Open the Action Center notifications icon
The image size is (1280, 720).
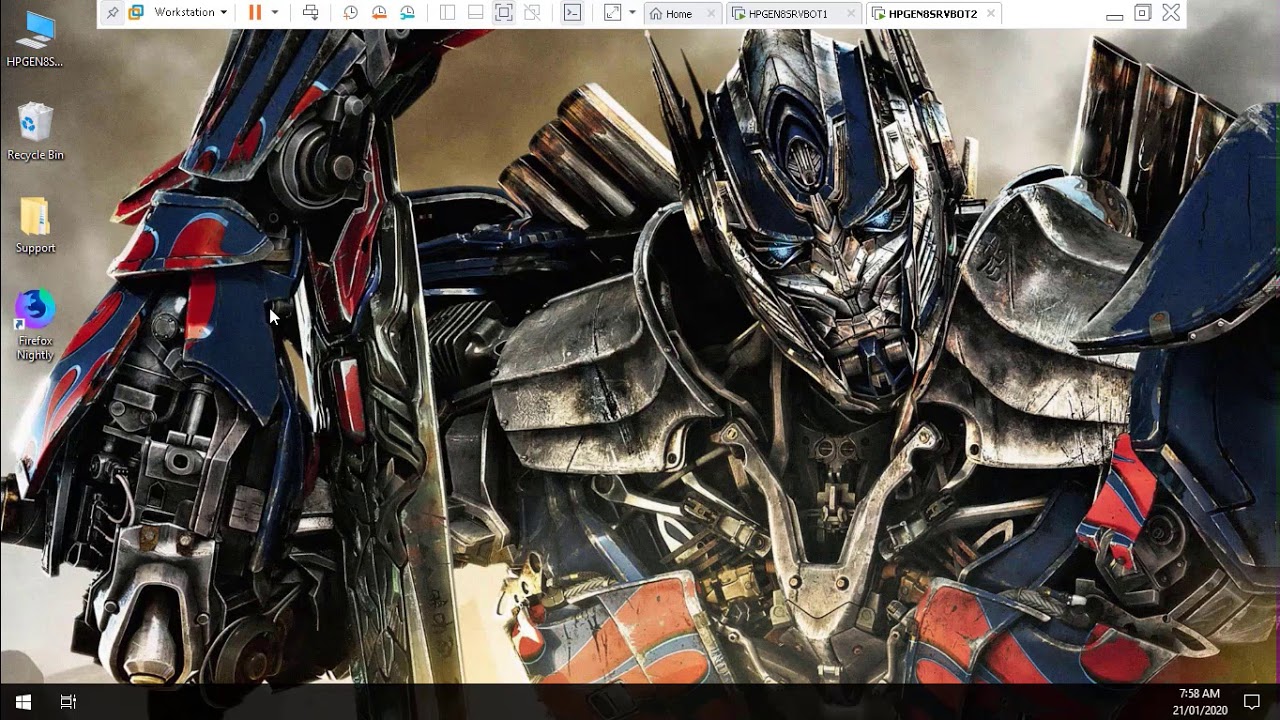click(x=1251, y=702)
